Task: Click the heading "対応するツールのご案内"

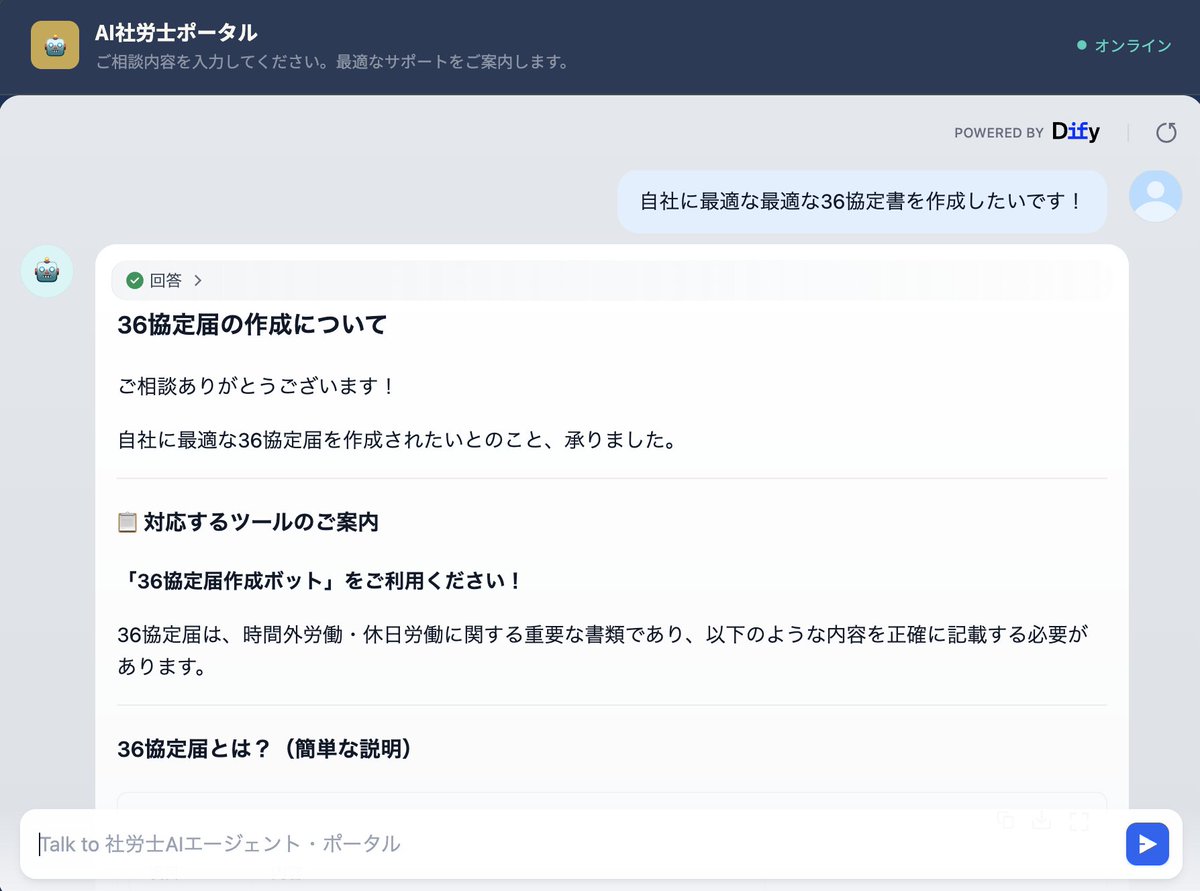Action: pyautogui.click(x=261, y=522)
